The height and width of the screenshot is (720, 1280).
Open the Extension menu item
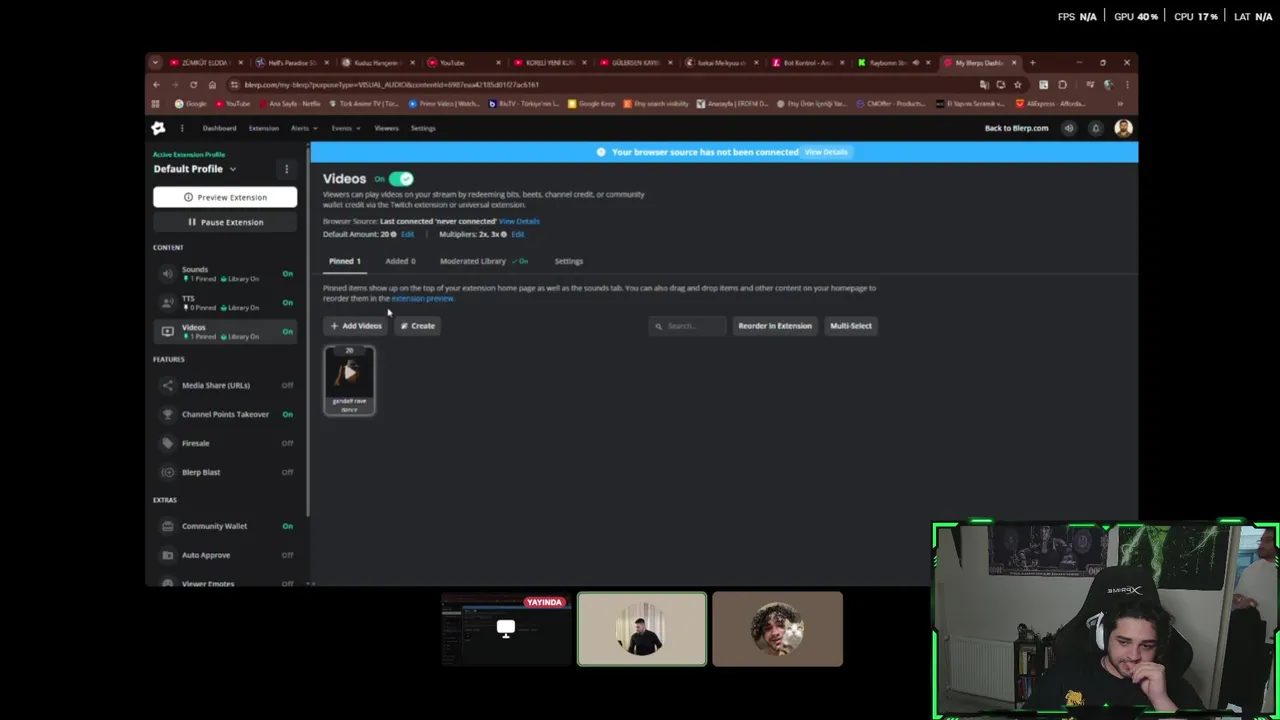click(x=264, y=128)
